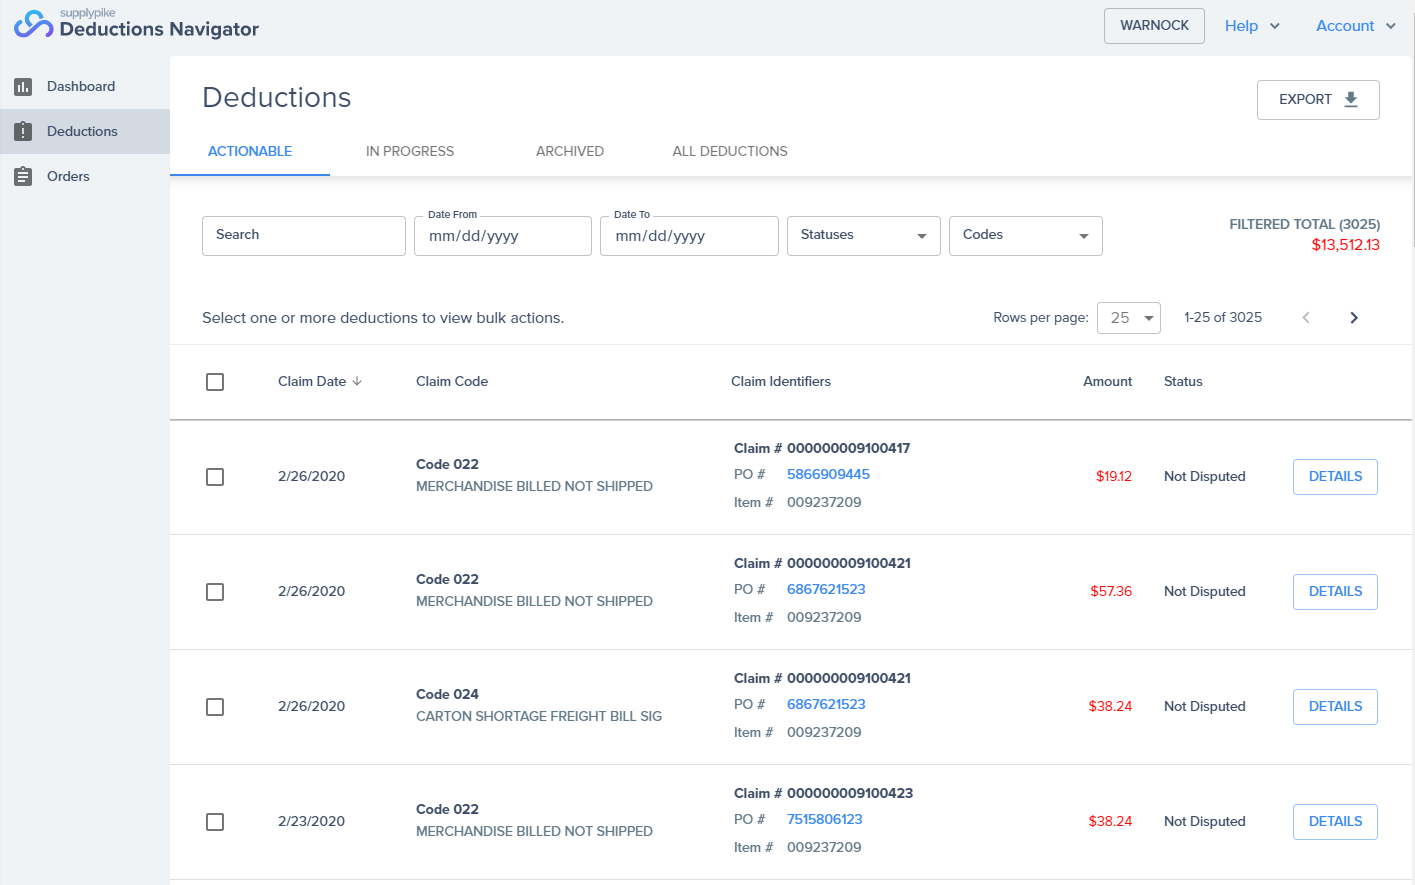View the All Deductions tab
1415x885 pixels.
[730, 151]
